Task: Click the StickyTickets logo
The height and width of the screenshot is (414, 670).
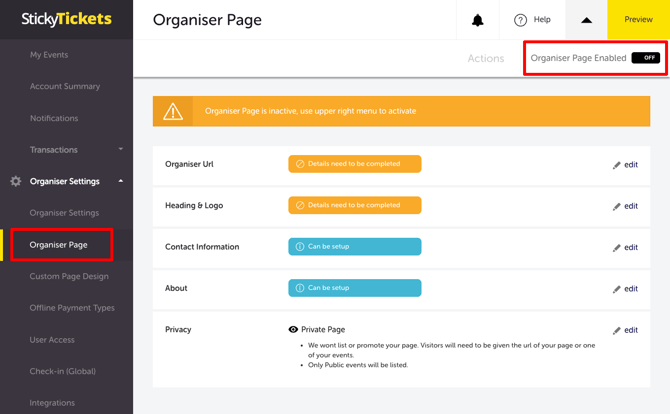Action: [66, 19]
